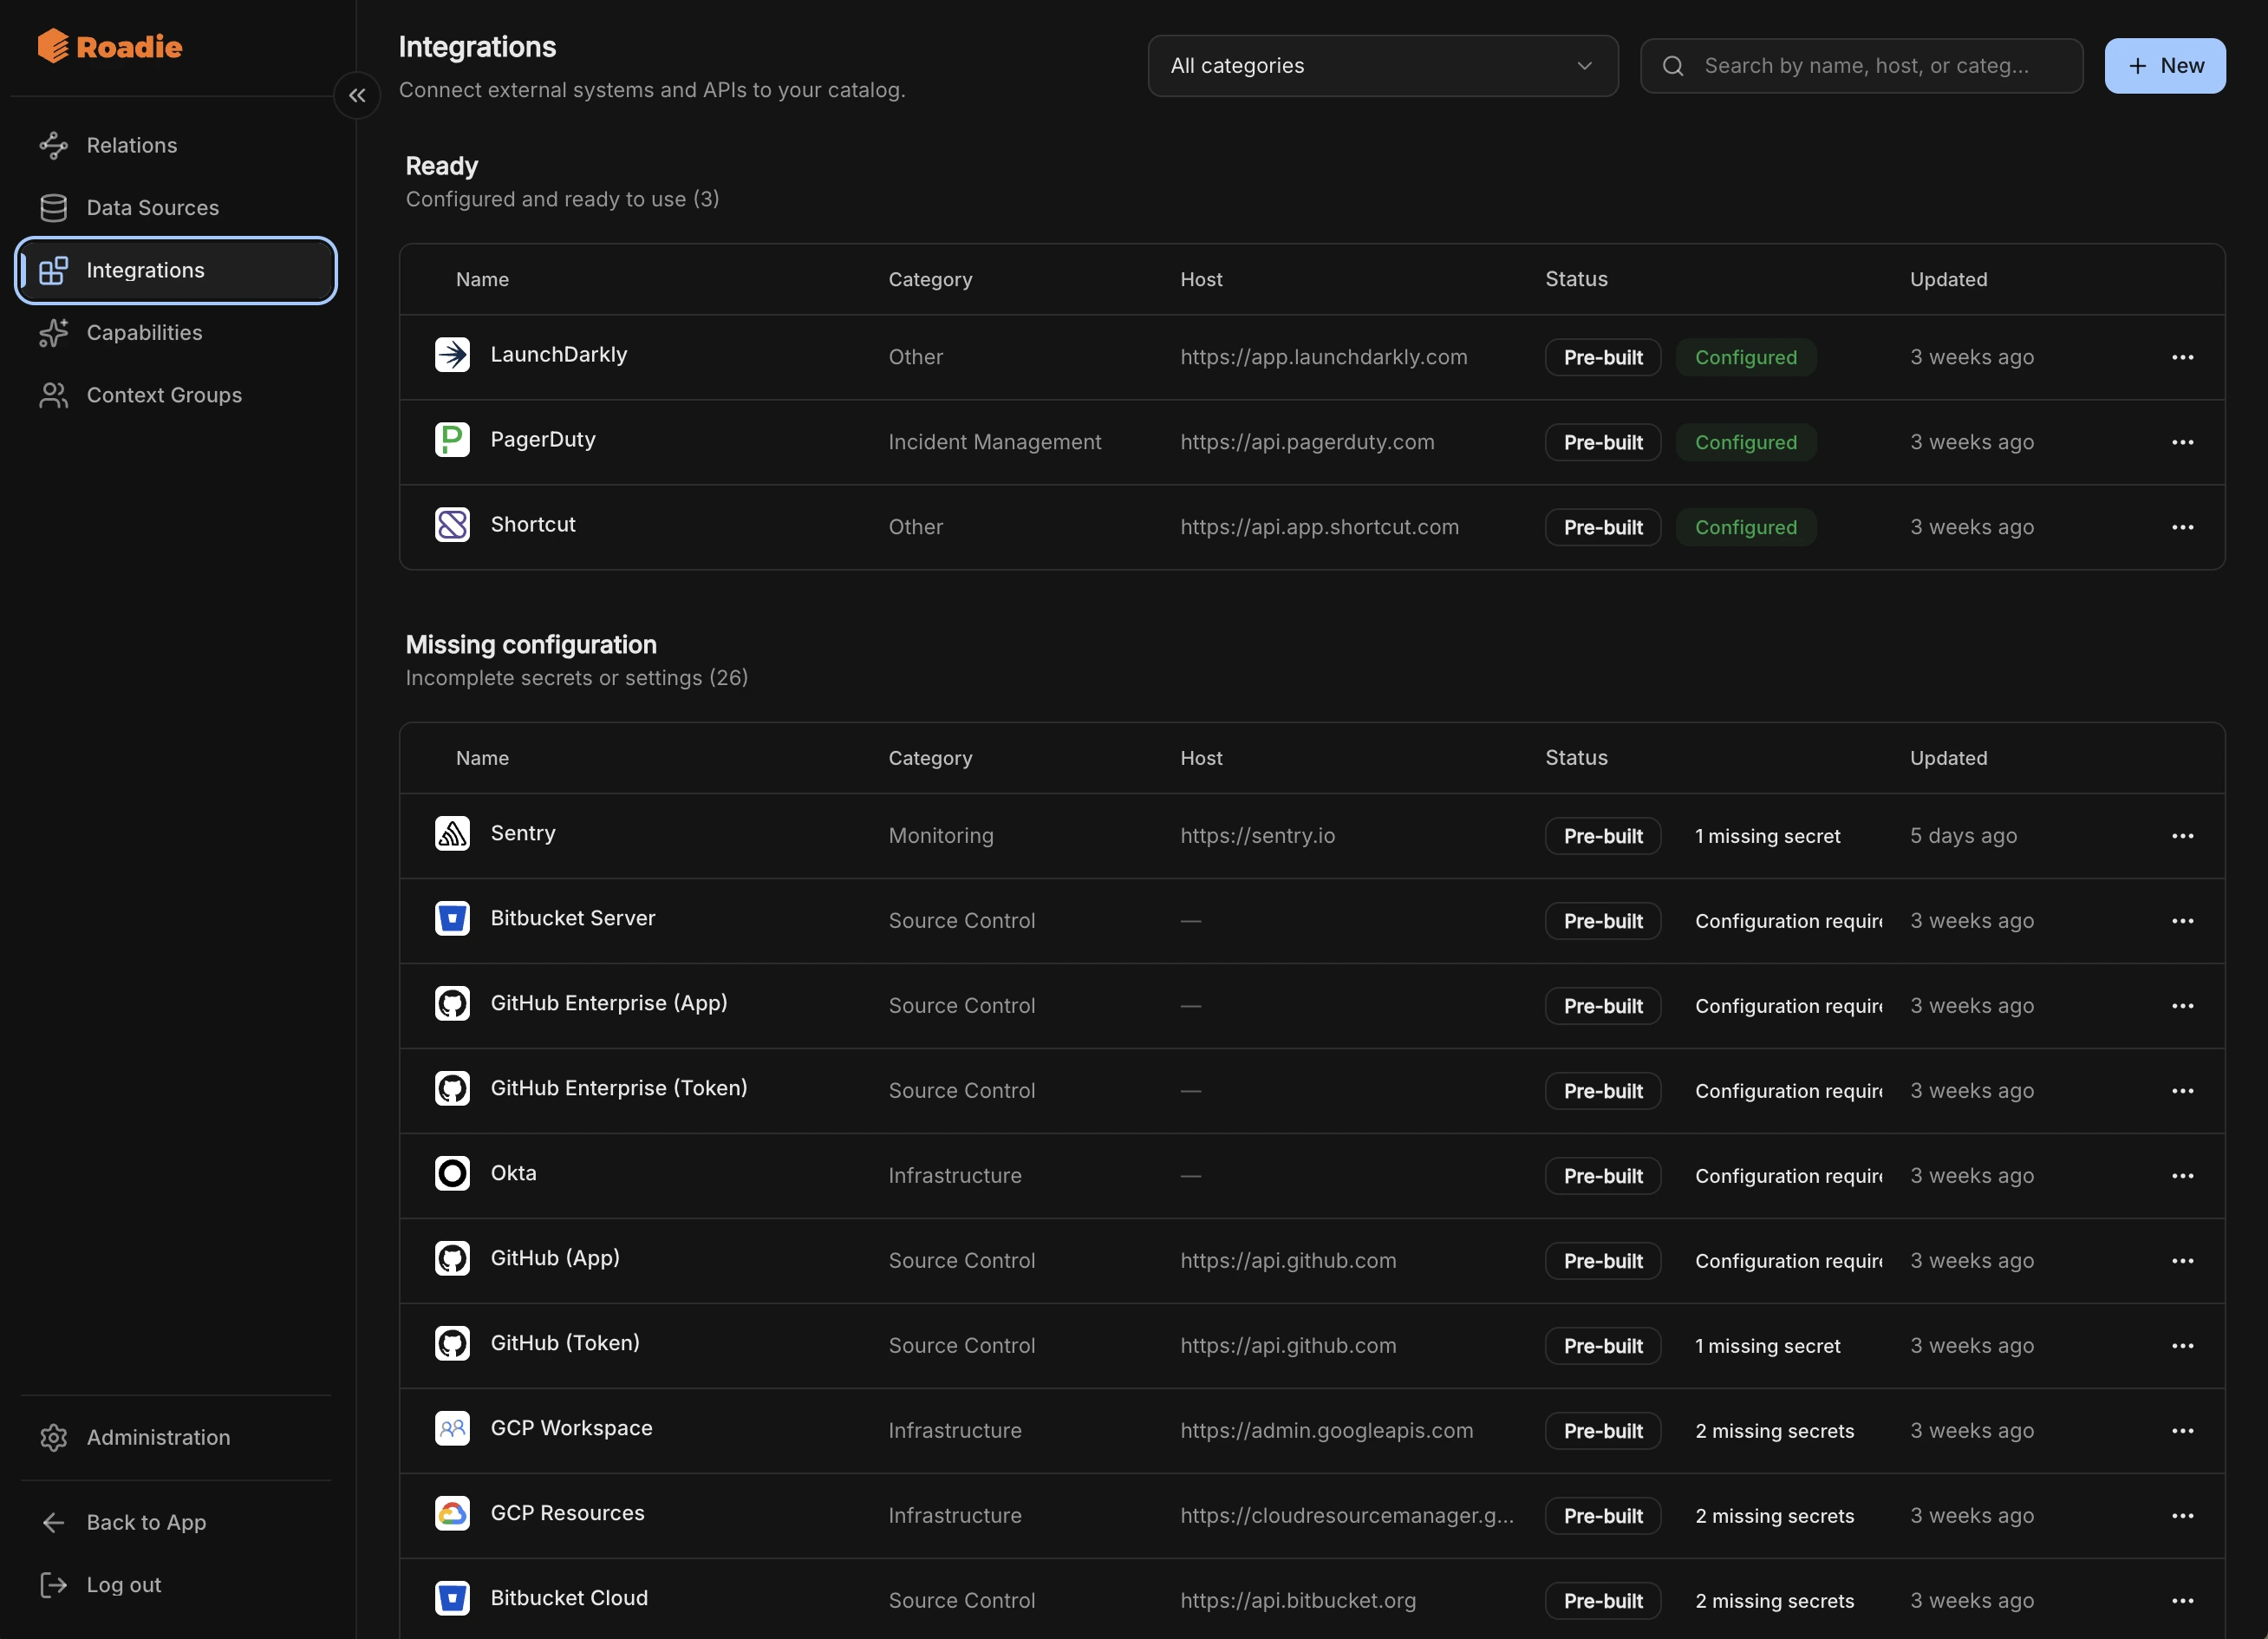The height and width of the screenshot is (1639, 2268).
Task: Open LaunchDarkly row more options menu
Action: click(2182, 357)
